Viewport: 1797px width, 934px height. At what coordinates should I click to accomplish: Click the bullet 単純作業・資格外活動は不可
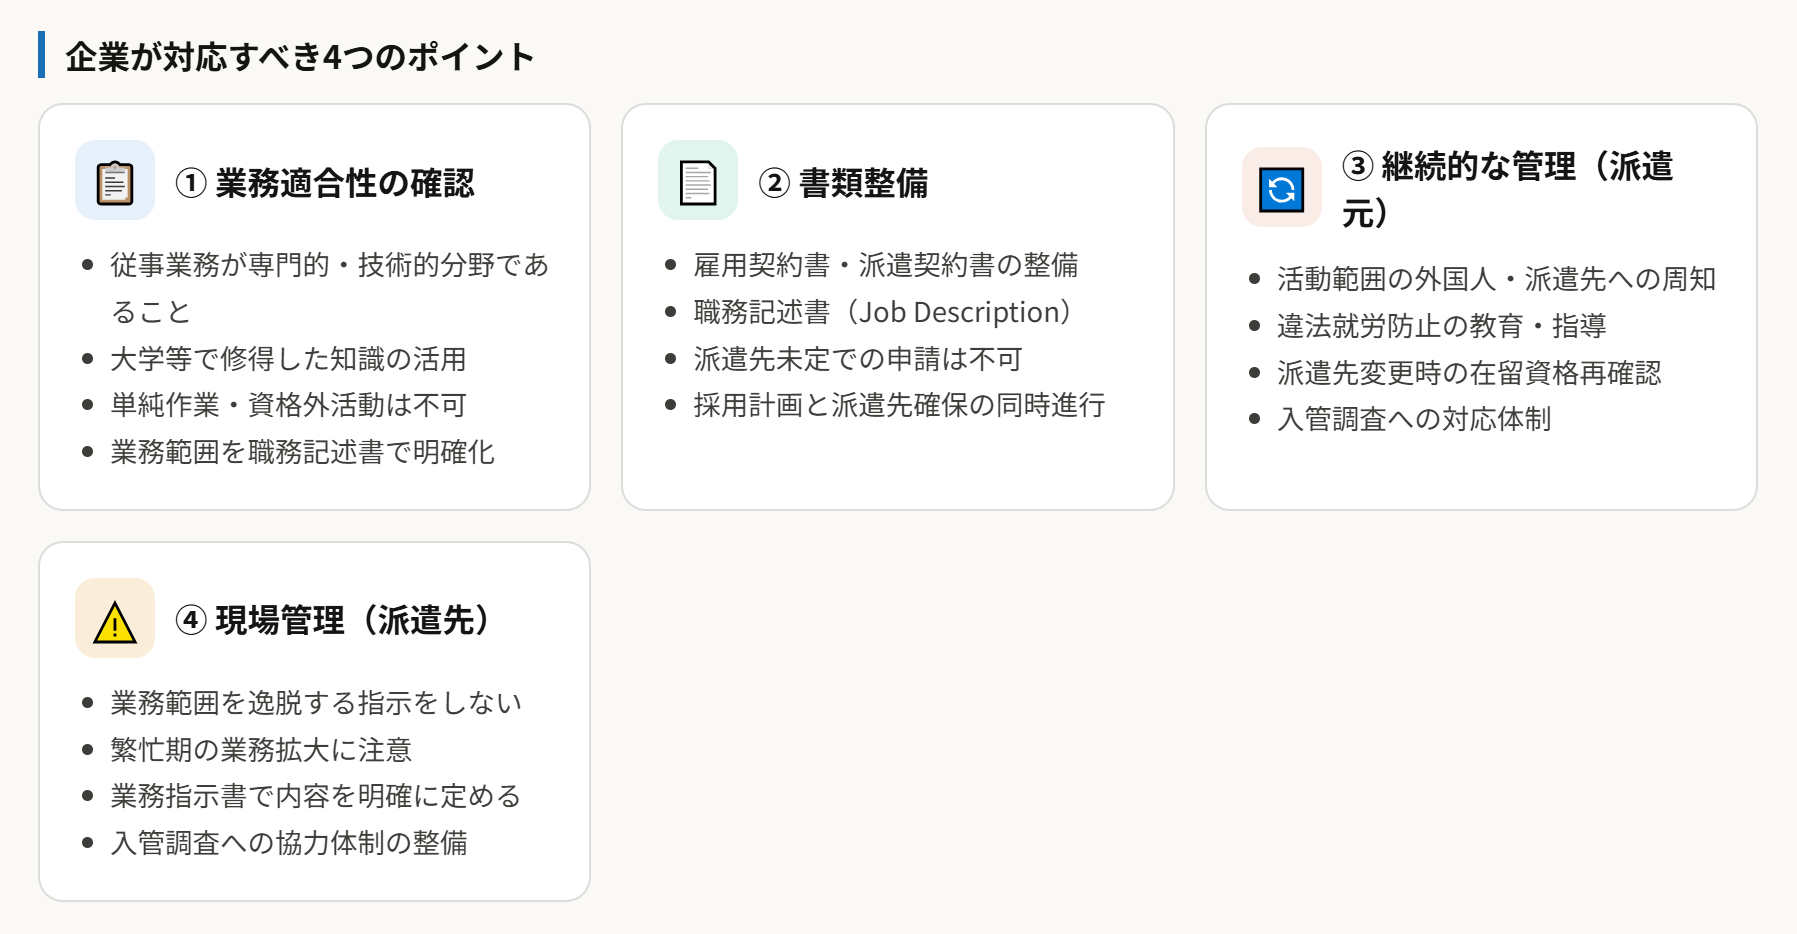(288, 405)
